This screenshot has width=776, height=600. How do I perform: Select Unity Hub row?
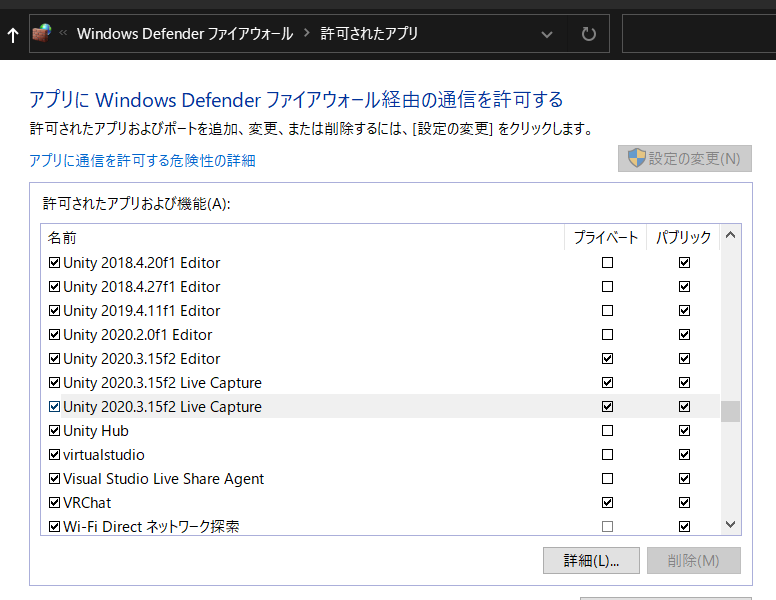tap(381, 431)
